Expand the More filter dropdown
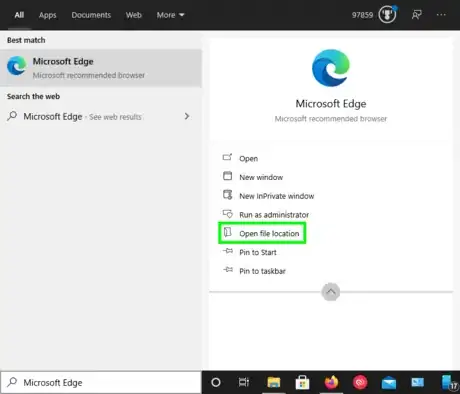 click(x=170, y=15)
